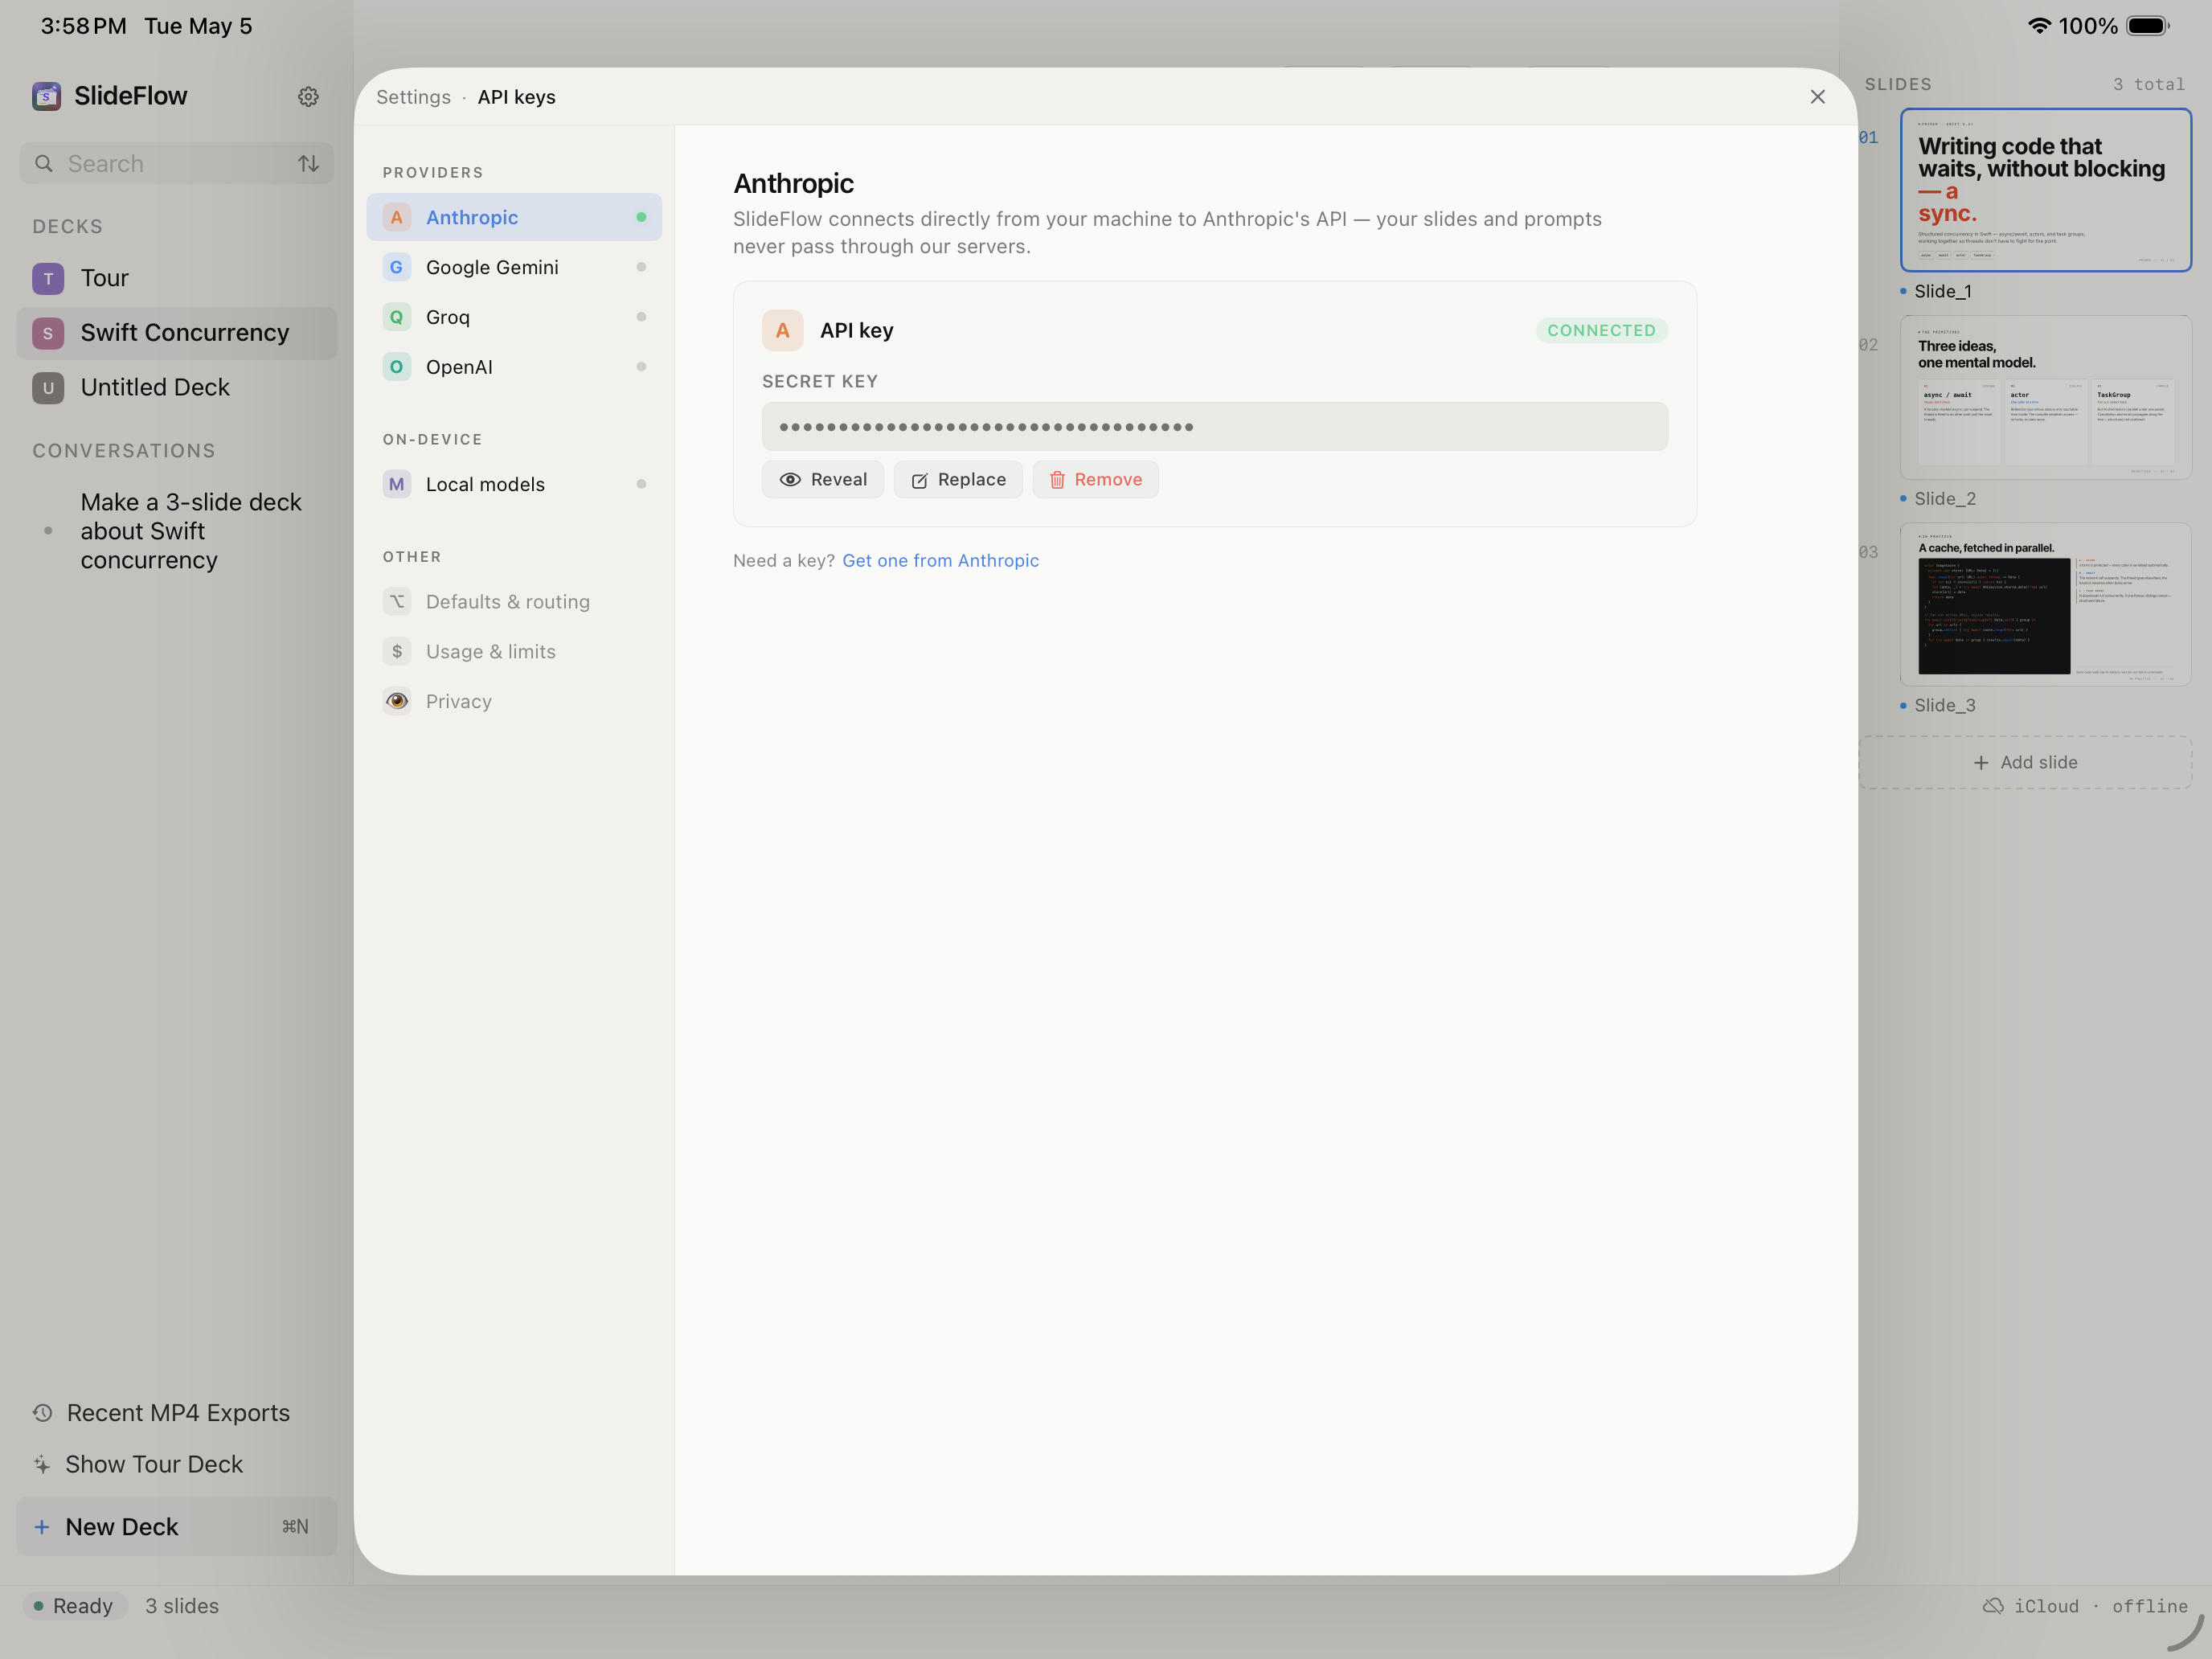Click the Defaults & routing option icon

[x=397, y=601]
